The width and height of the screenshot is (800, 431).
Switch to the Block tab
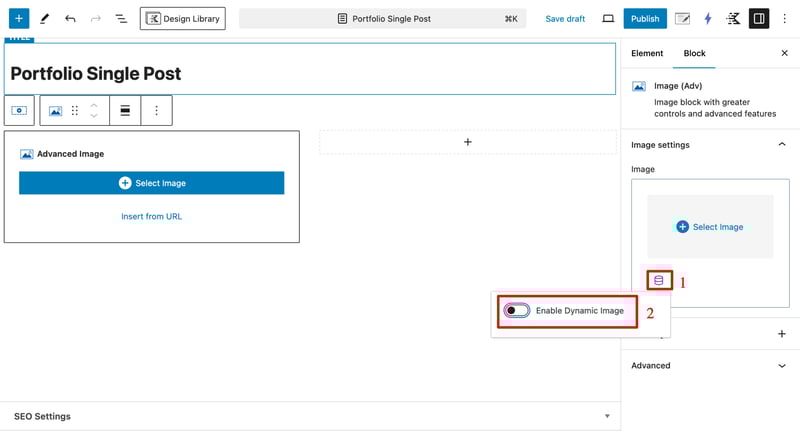tap(694, 53)
